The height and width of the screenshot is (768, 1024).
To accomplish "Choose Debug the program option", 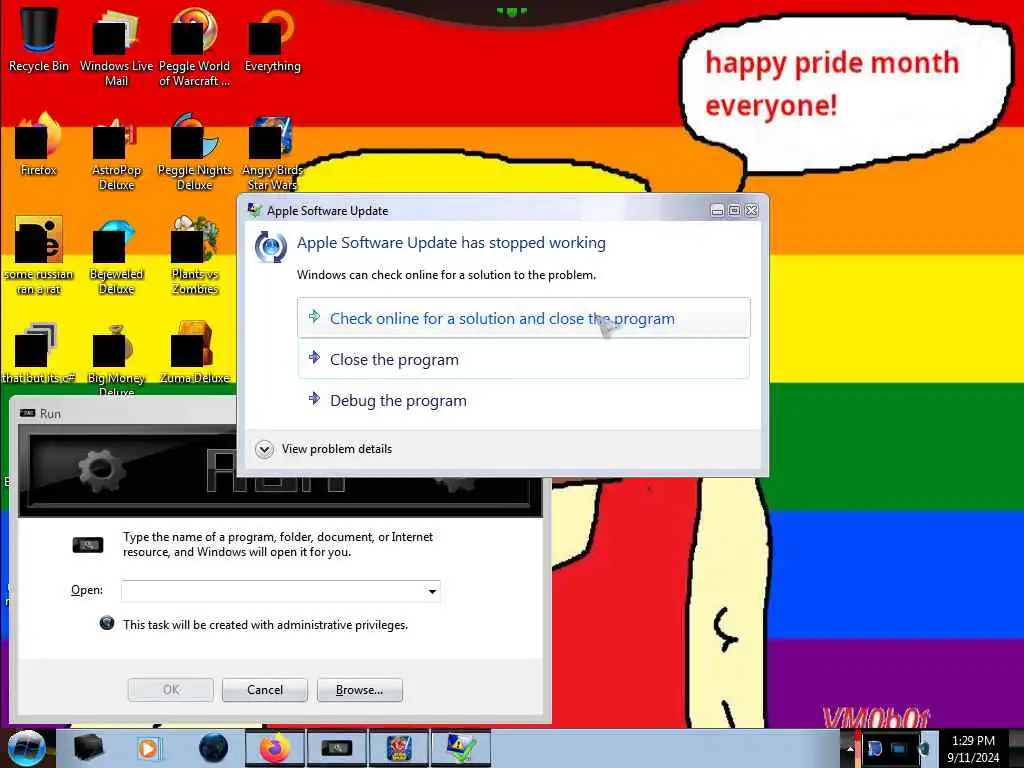I will pyautogui.click(x=524, y=400).
